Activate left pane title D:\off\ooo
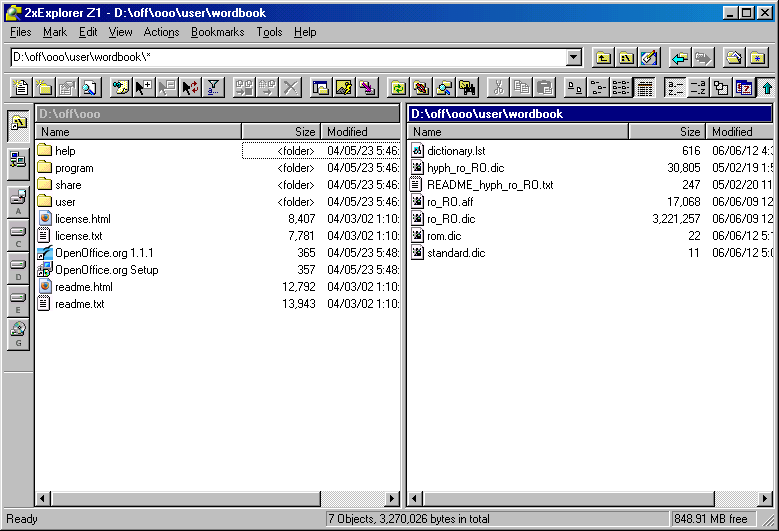Image resolution: width=779 pixels, height=531 pixels. point(218,114)
